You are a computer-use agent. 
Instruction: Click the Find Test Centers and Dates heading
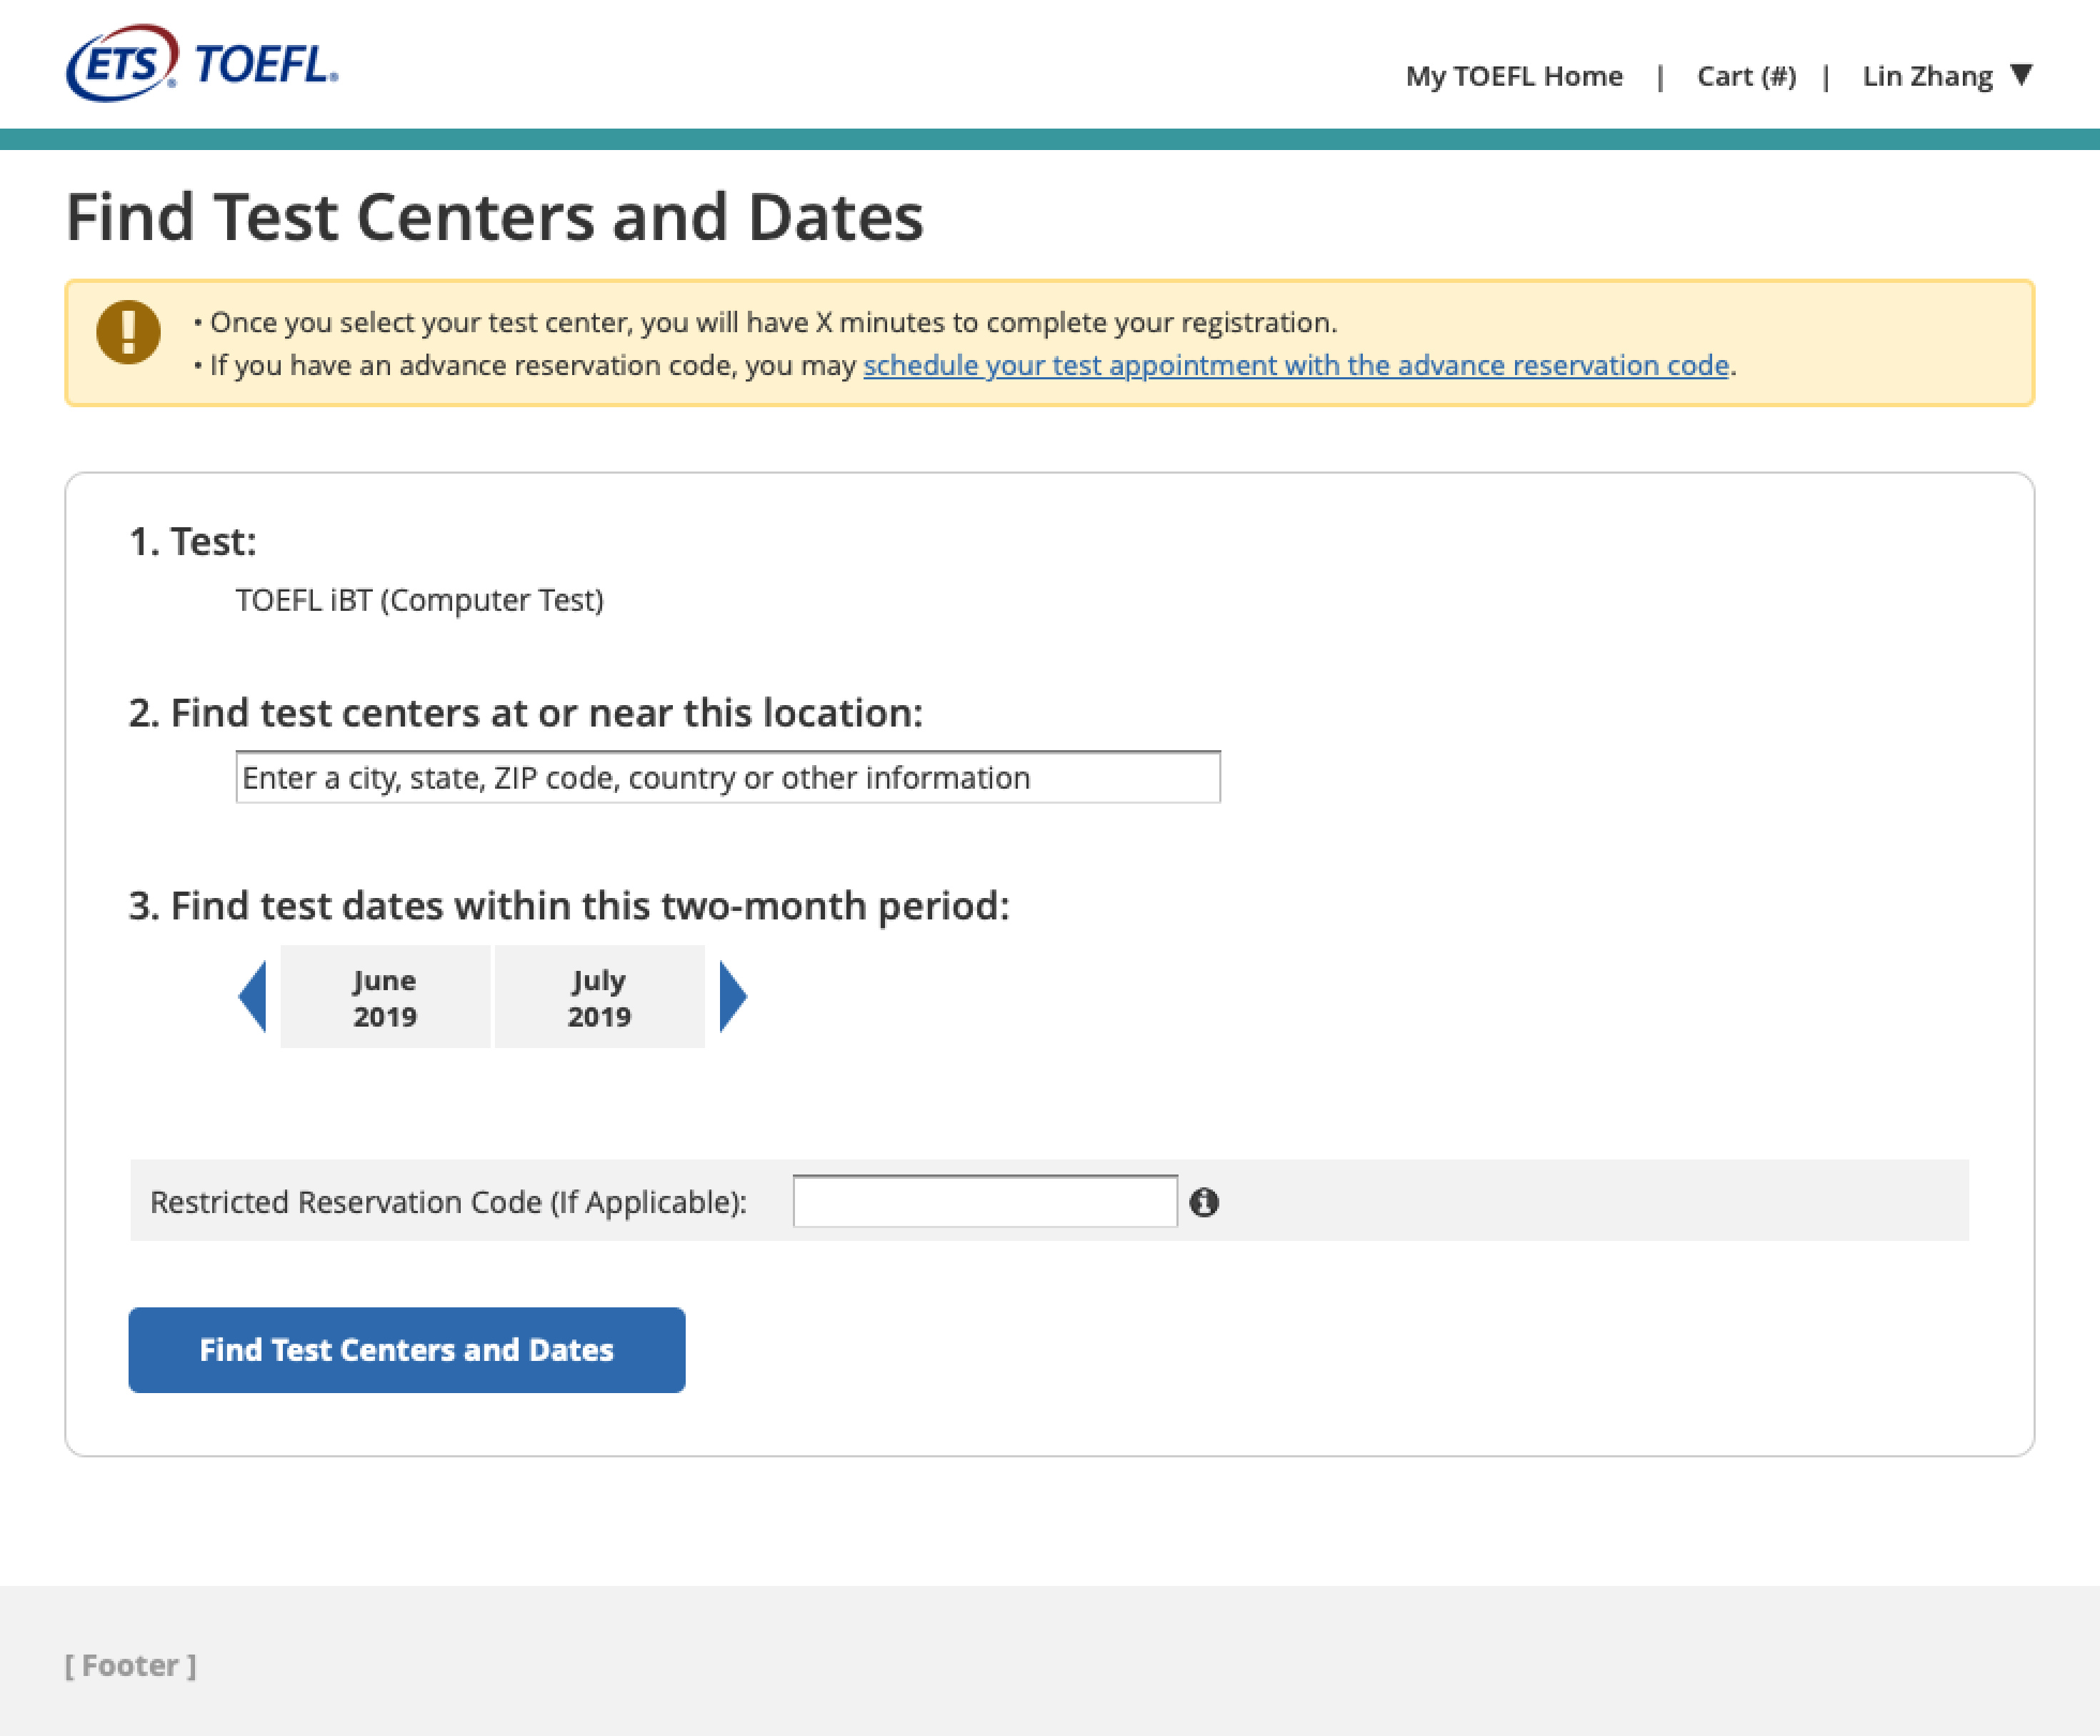tap(494, 217)
